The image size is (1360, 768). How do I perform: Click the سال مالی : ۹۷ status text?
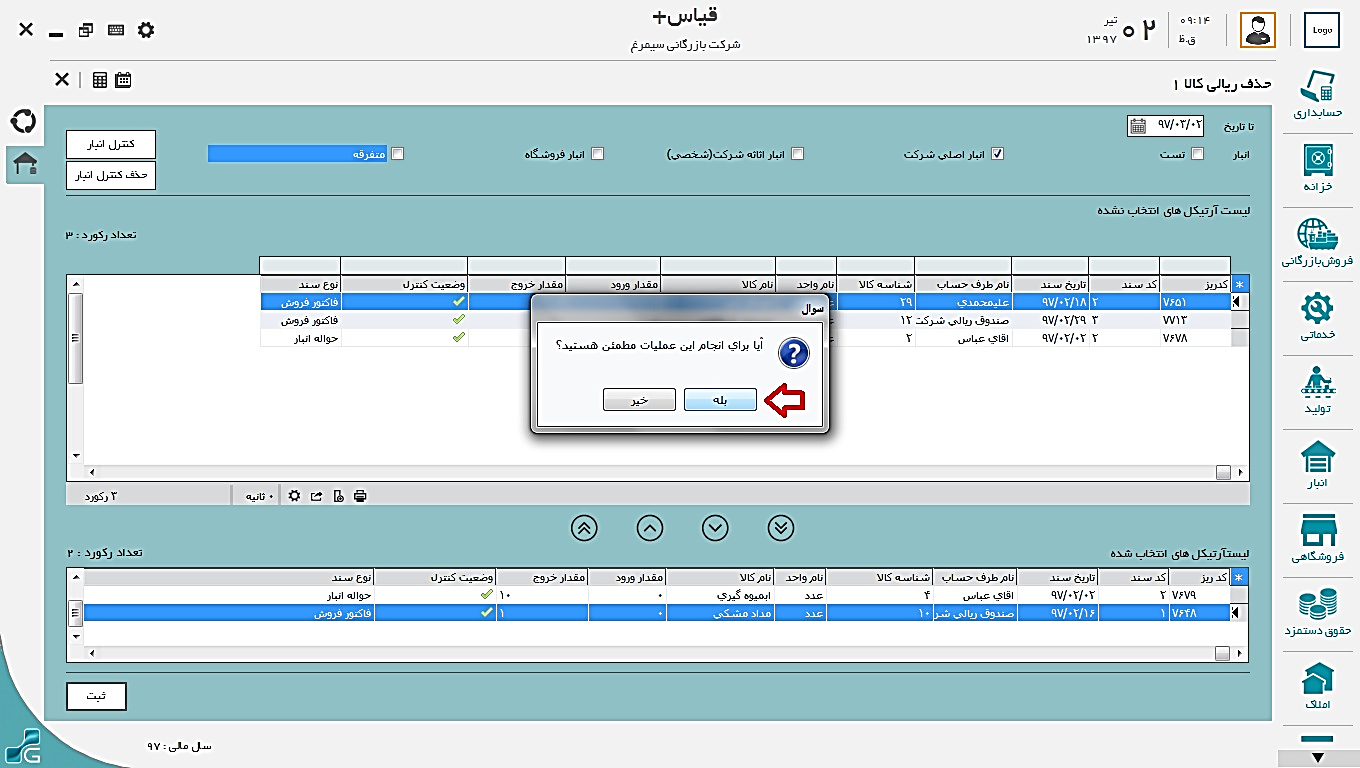click(179, 746)
